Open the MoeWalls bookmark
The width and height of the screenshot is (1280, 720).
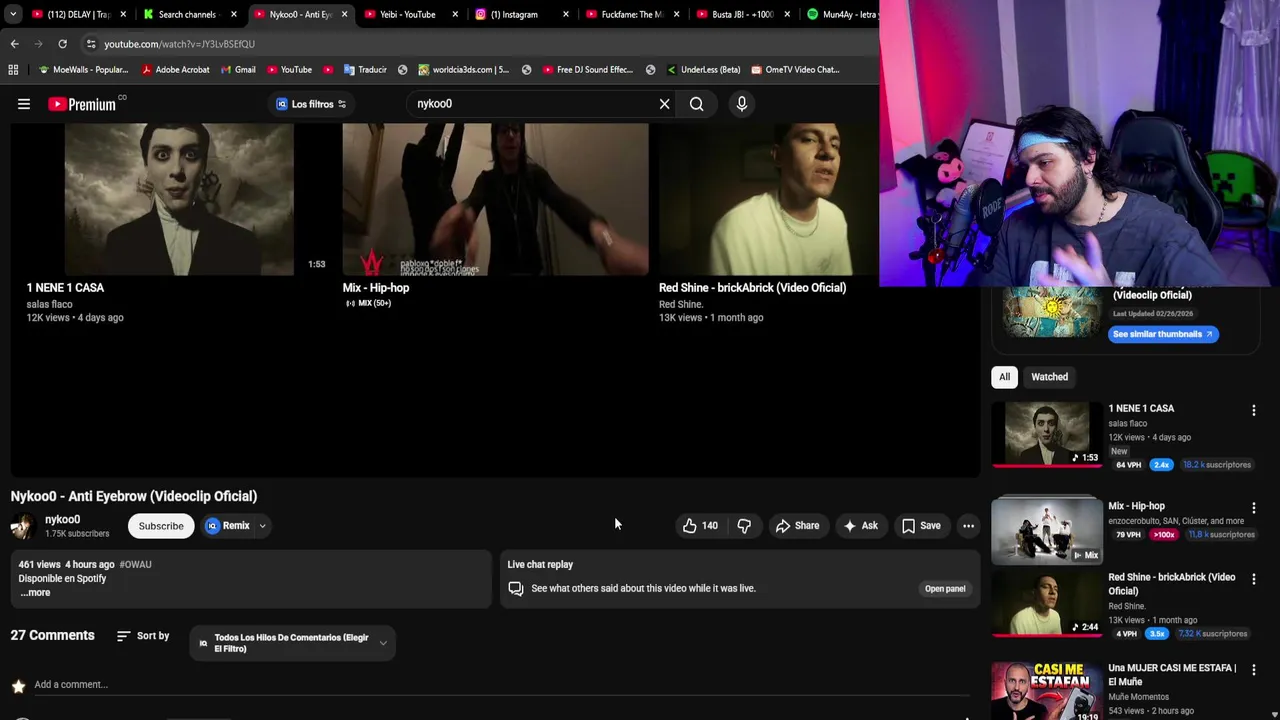[83, 70]
